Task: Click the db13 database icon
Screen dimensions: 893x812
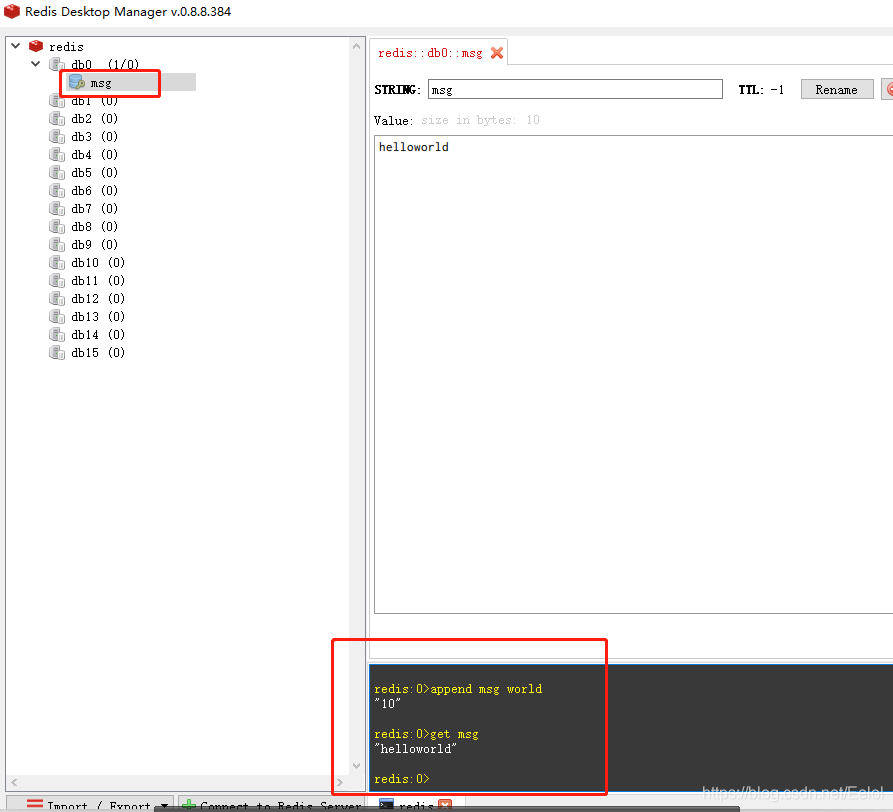Action: 57,317
